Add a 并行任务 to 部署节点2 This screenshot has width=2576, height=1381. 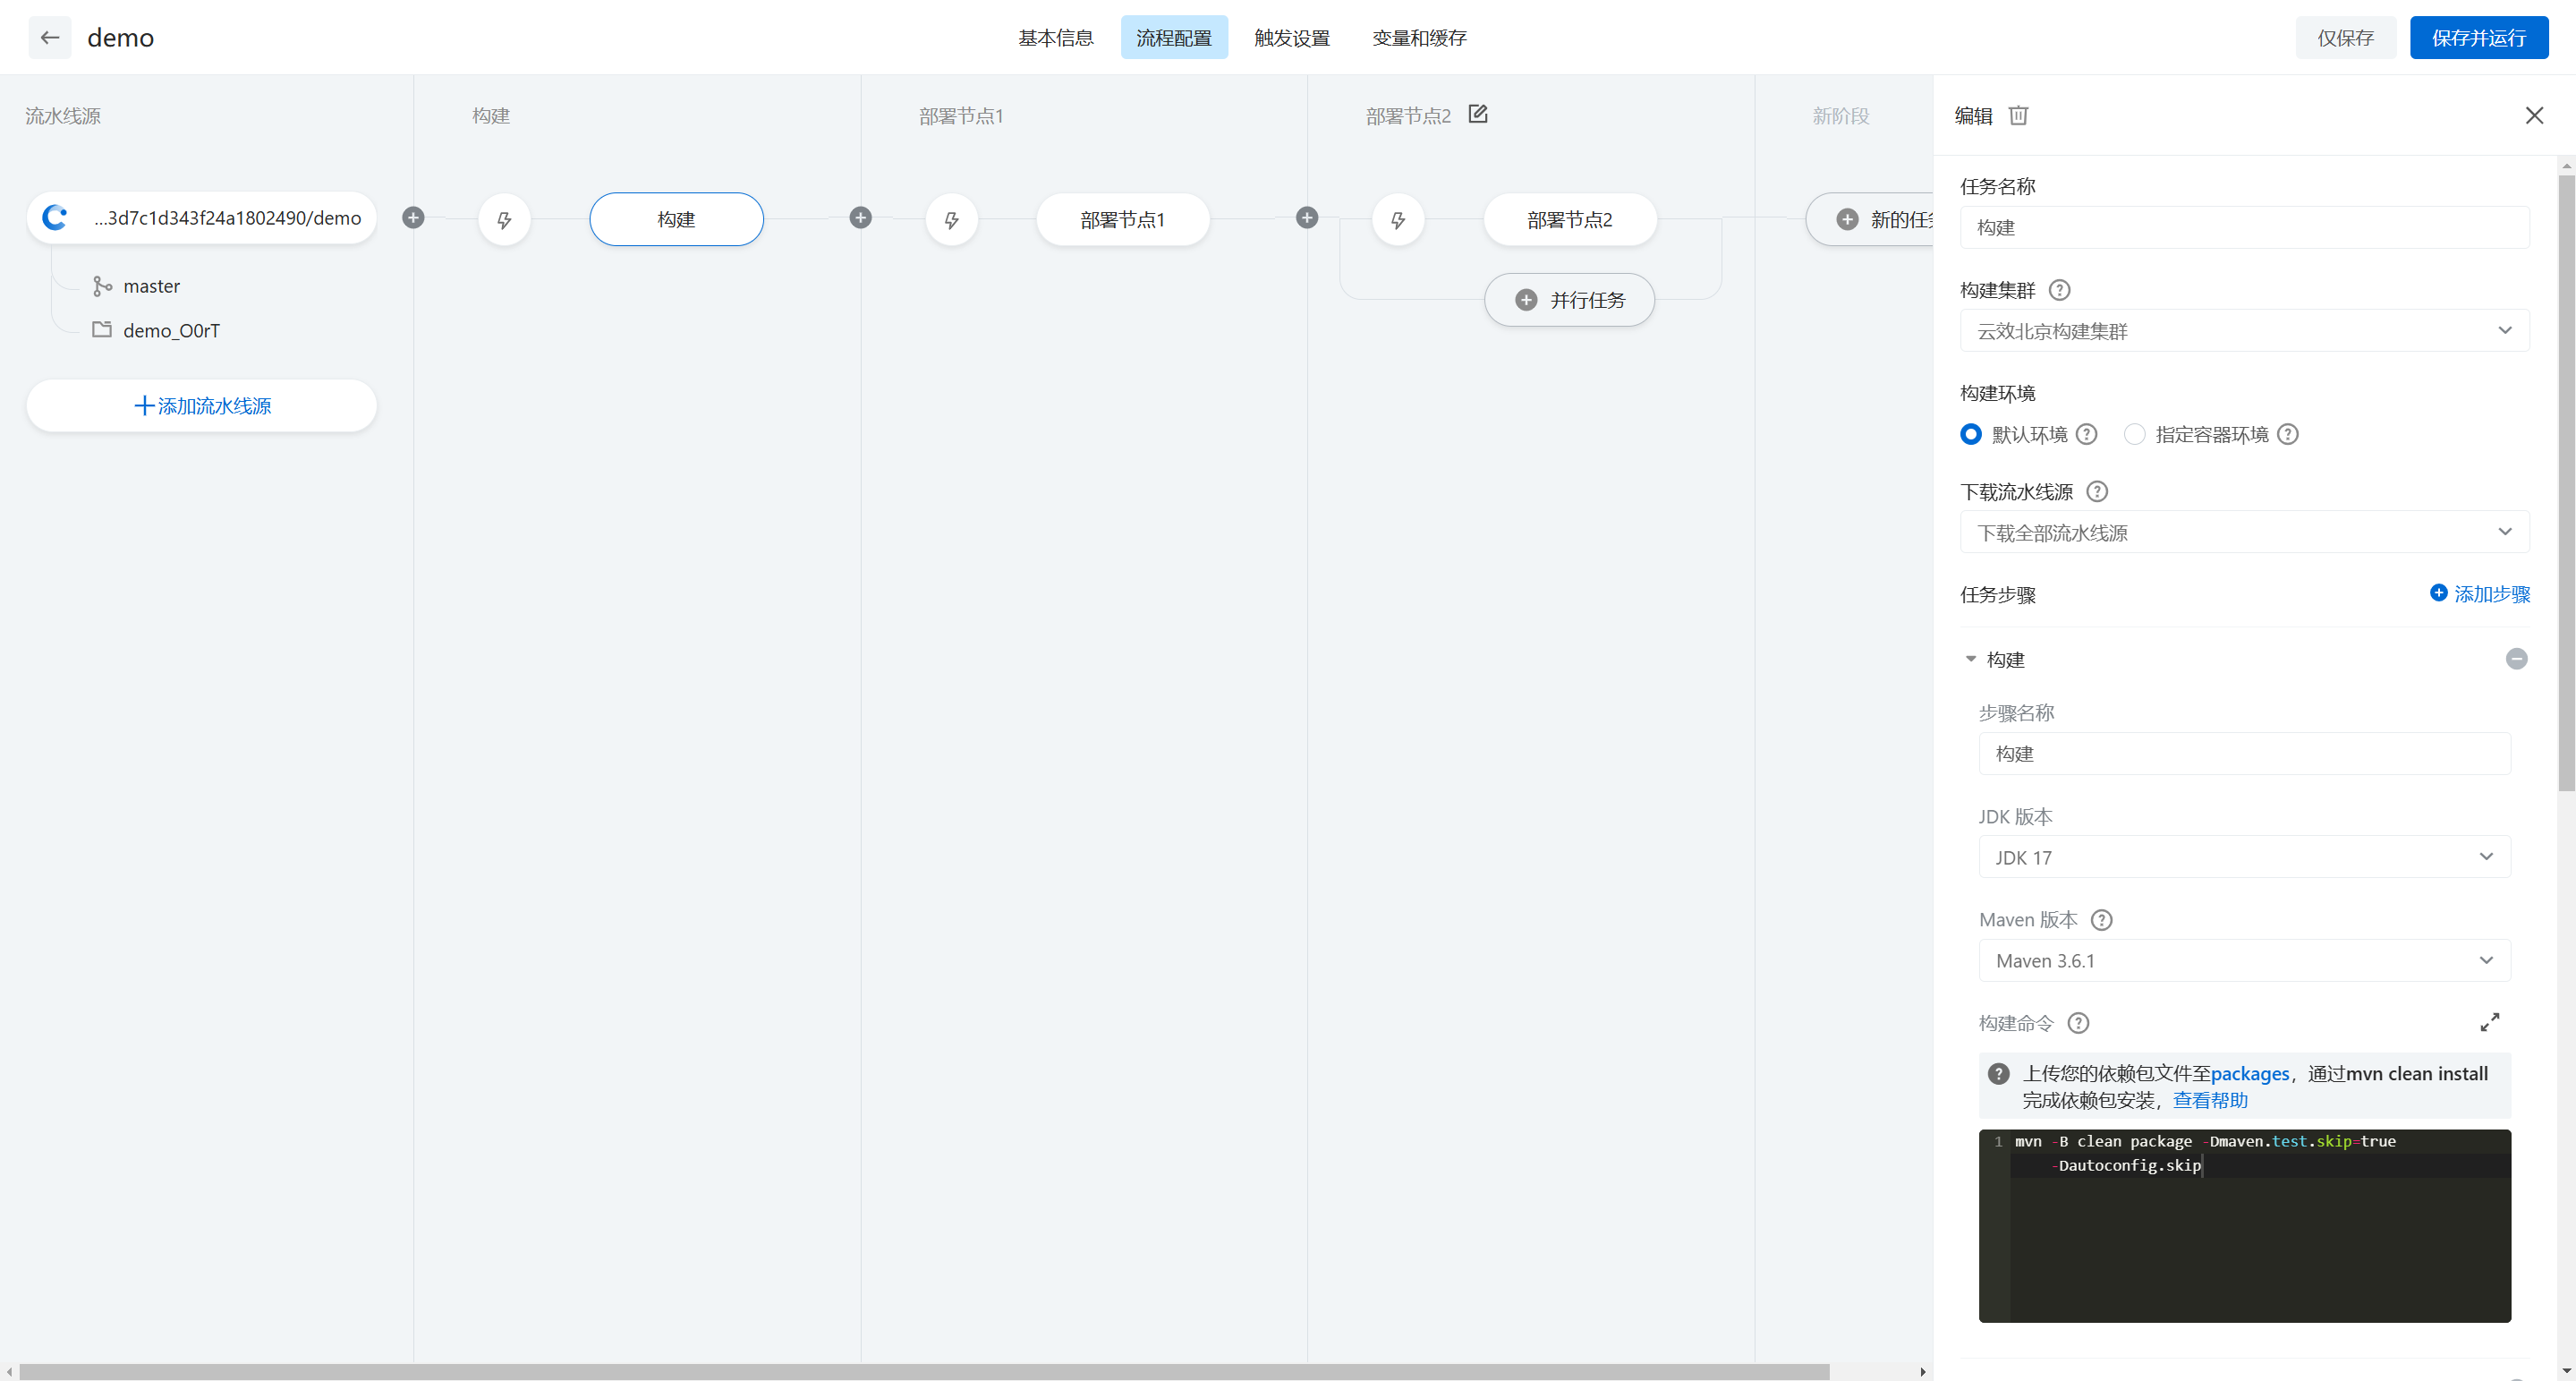click(x=1569, y=300)
